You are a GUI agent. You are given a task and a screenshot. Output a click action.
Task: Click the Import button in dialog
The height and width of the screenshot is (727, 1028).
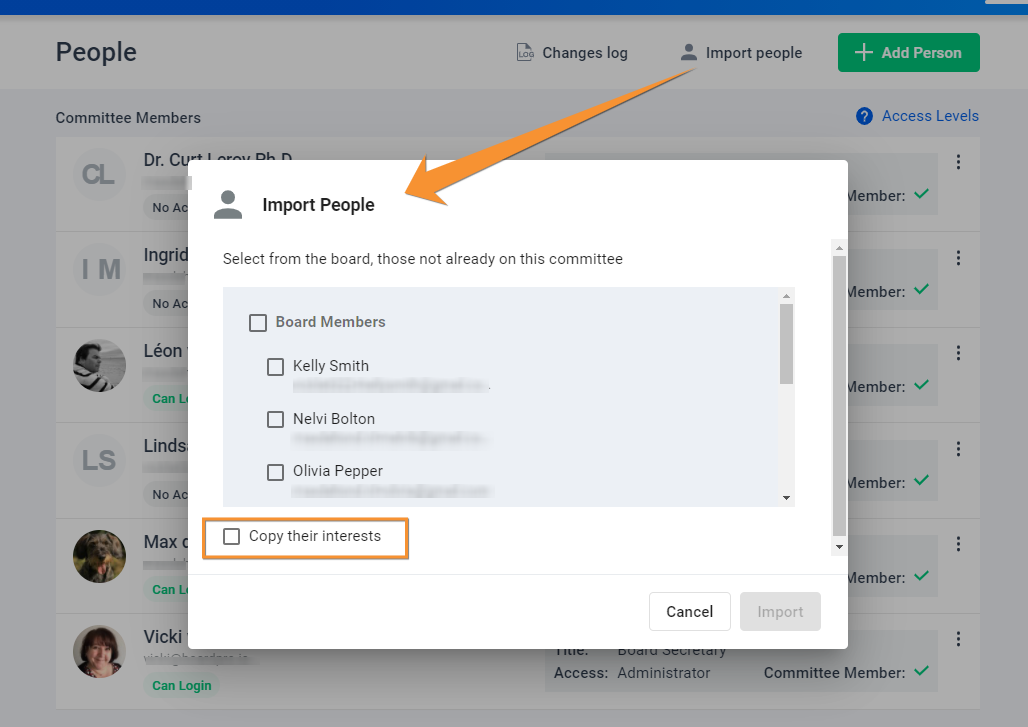coord(780,612)
